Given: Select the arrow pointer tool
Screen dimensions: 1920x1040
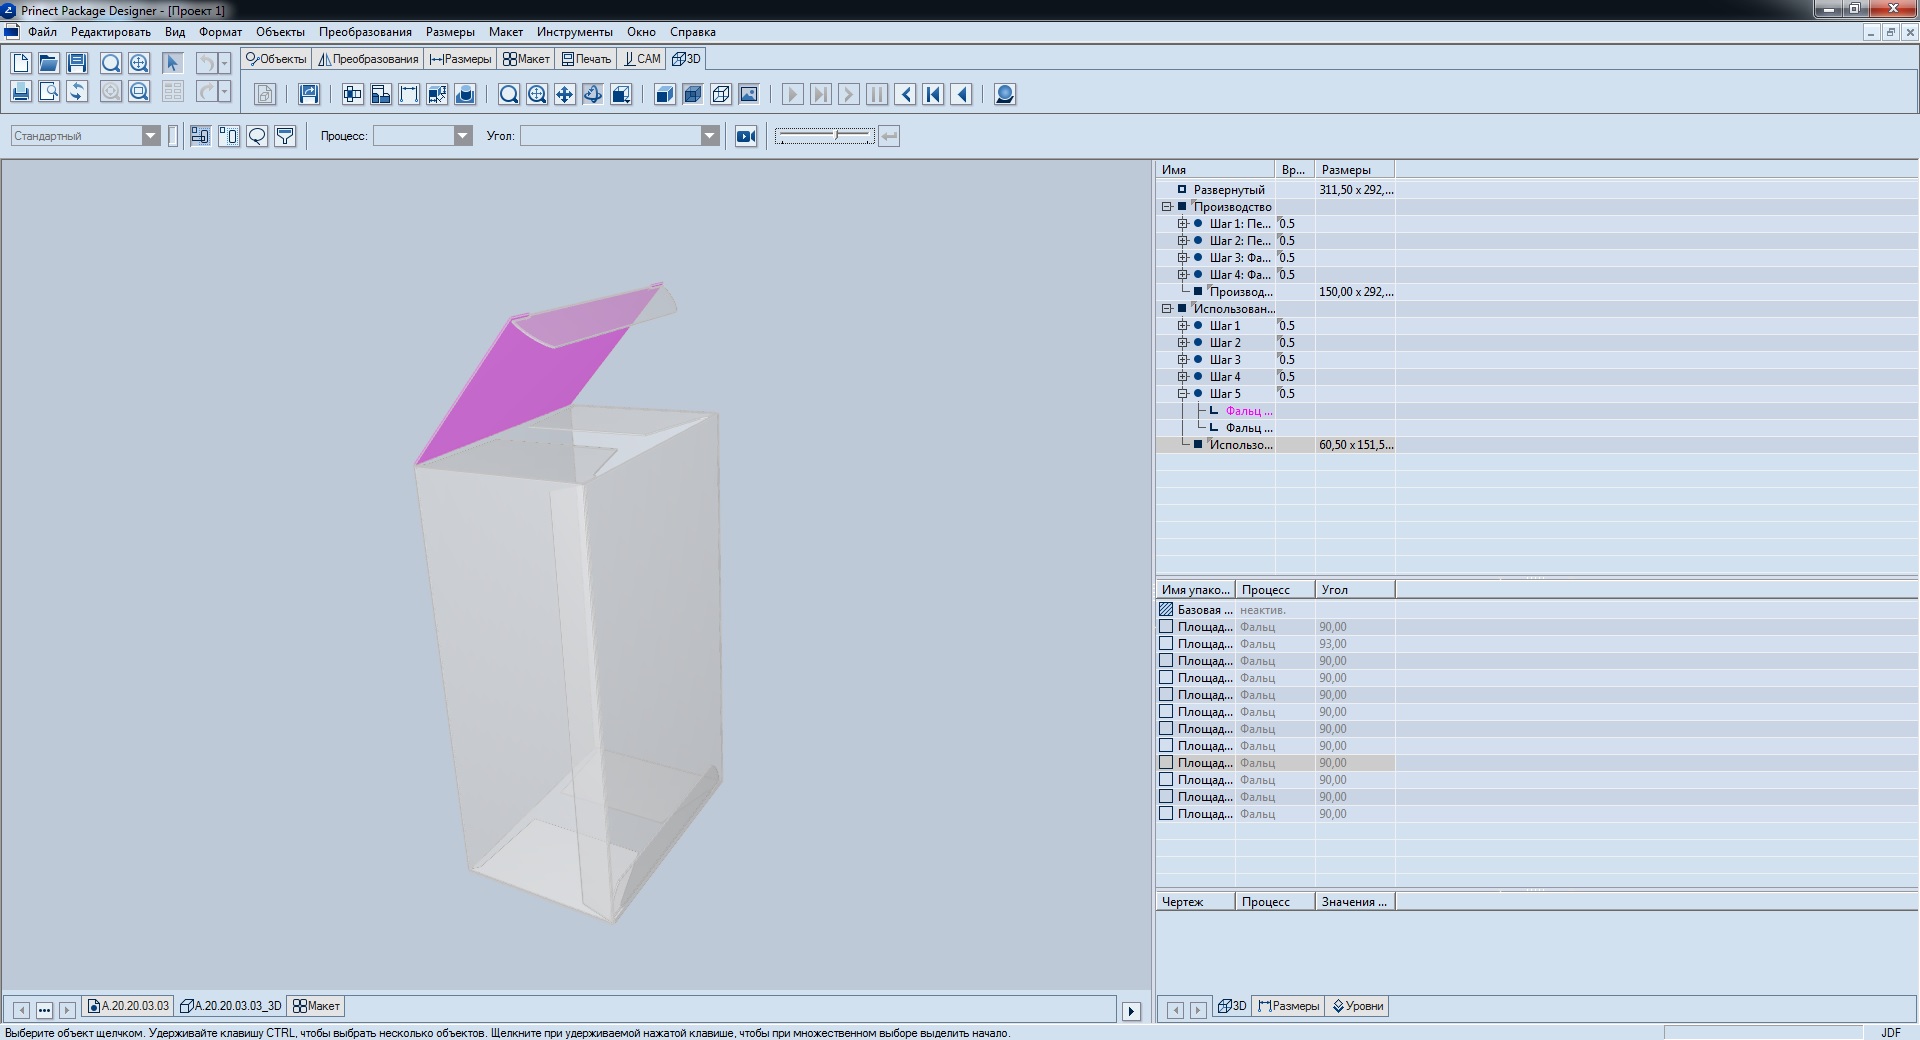Looking at the screenshot, I should pos(172,63).
